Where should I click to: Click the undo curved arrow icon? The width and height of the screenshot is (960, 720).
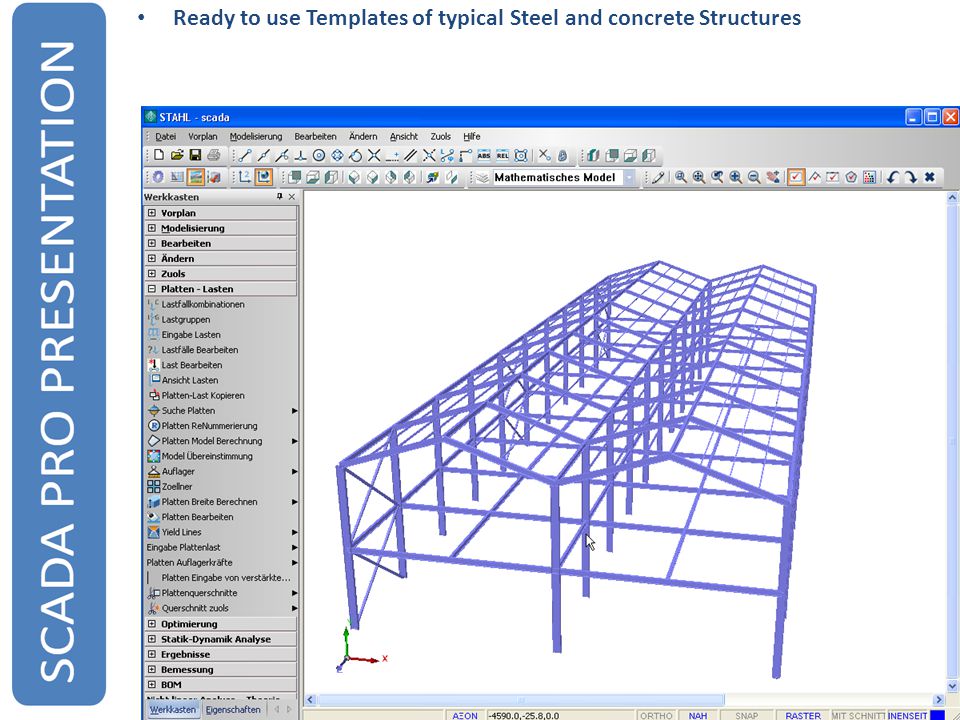(x=893, y=178)
